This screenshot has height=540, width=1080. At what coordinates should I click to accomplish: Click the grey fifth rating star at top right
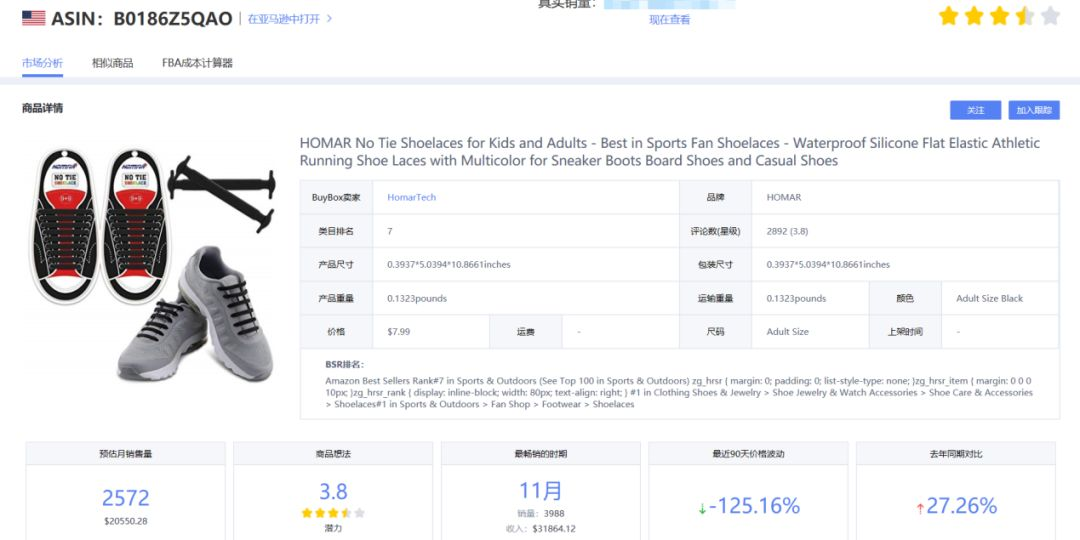[1050, 16]
